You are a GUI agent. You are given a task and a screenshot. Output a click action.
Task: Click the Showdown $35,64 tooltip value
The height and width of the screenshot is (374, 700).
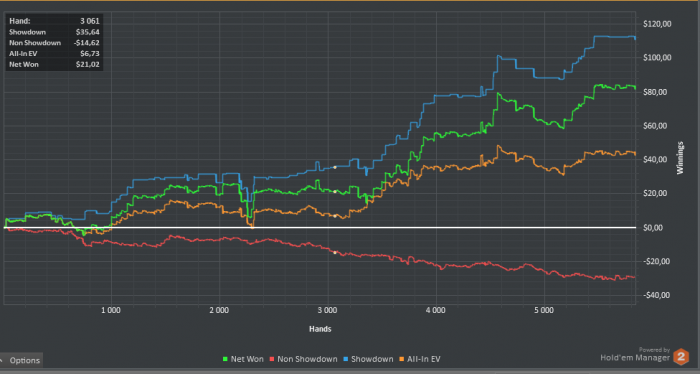tap(88, 32)
